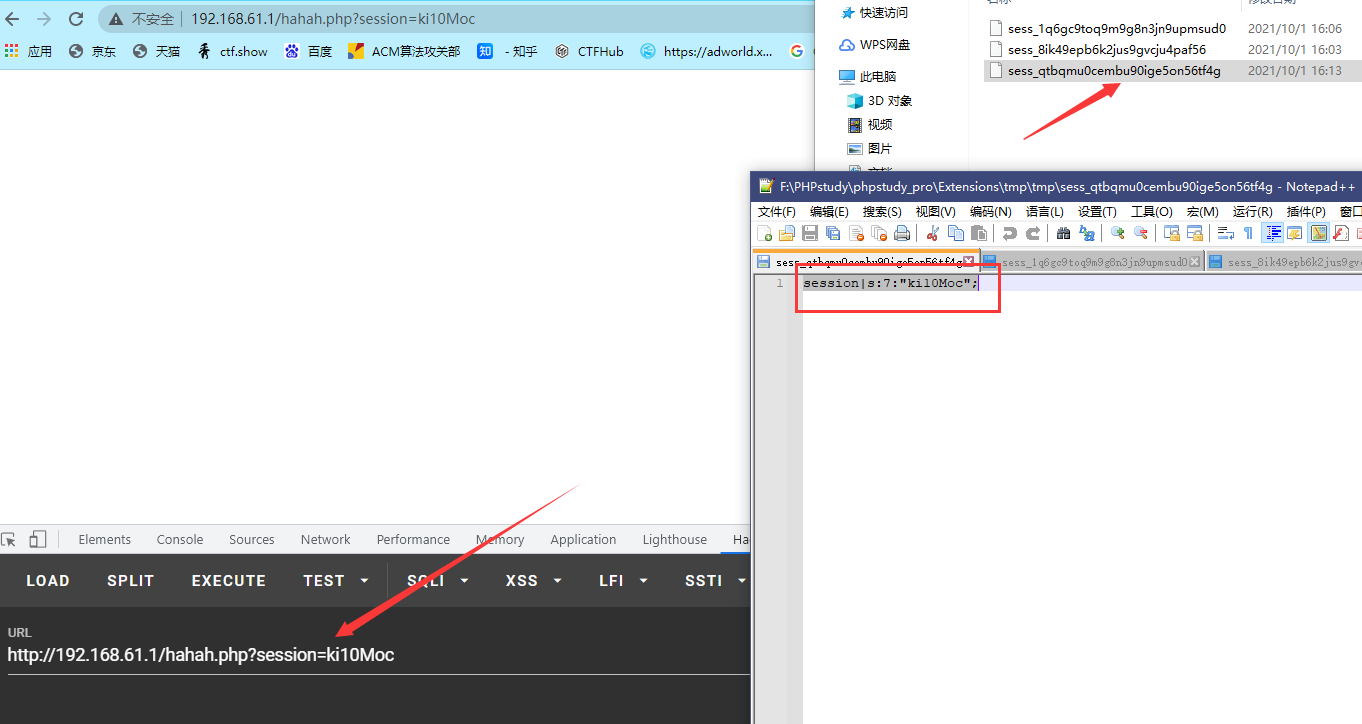Click Close All icon in Notepad++ toolbar
The height and width of the screenshot is (724, 1362).
click(x=880, y=233)
